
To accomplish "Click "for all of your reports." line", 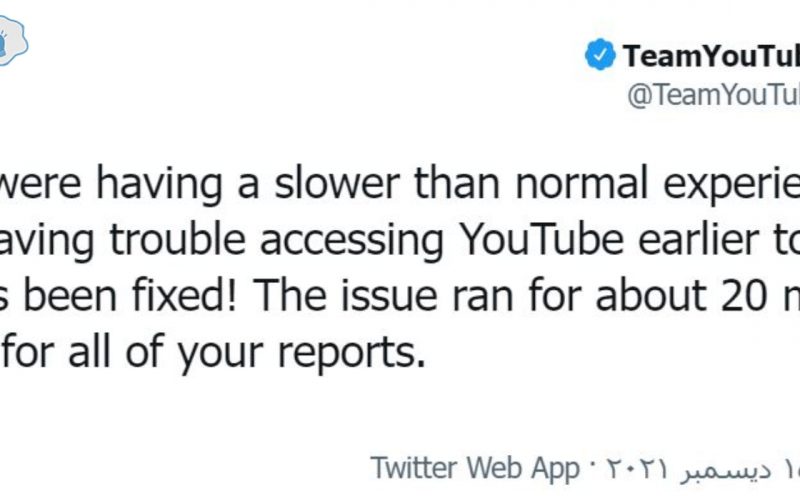I will pyautogui.click(x=213, y=353).
